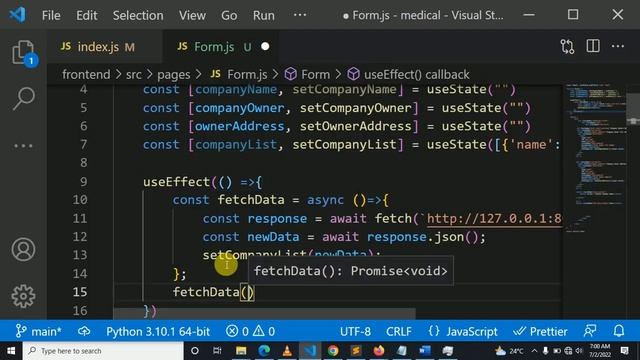This screenshot has height=360, width=640.
Task: Click the taskbar search box
Action: click(x=104, y=351)
